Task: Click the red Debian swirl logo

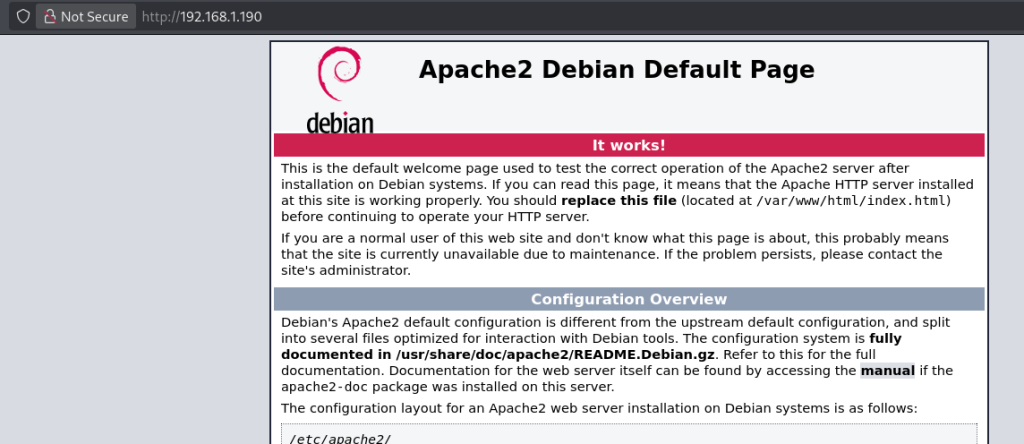Action: coord(338,77)
